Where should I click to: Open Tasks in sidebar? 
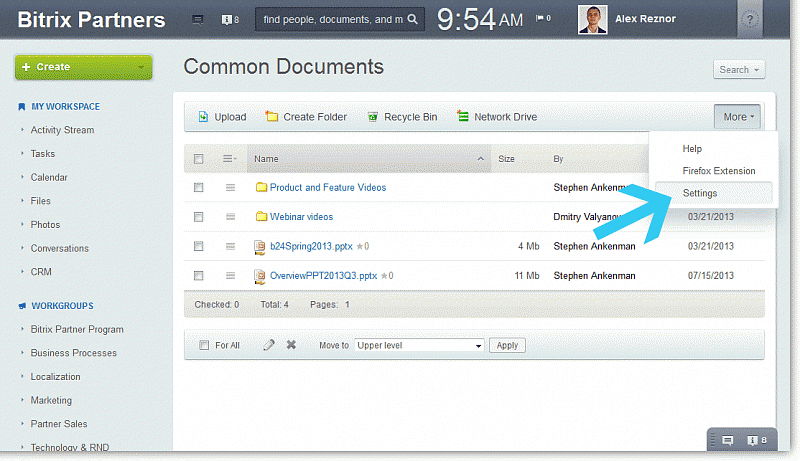pos(42,153)
